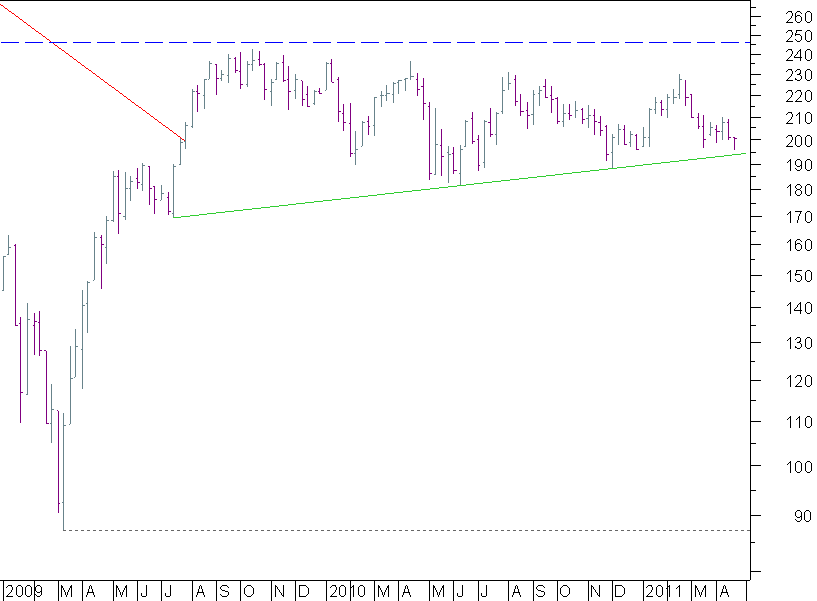Click the 250 price axis label
Viewport: 817px width, 601px height.
[799, 36]
